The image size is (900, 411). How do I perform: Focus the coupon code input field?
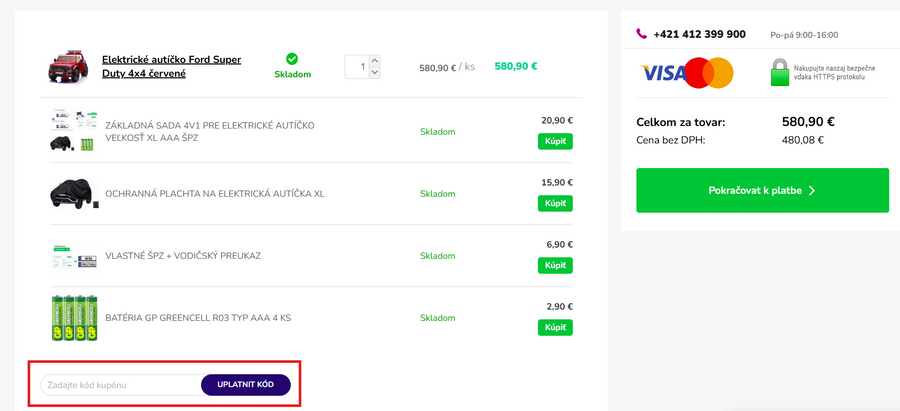coord(120,385)
